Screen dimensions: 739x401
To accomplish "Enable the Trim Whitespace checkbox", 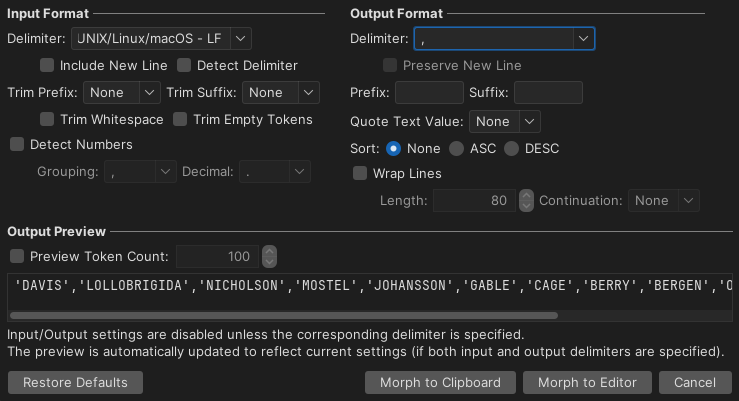I will pyautogui.click(x=47, y=119).
